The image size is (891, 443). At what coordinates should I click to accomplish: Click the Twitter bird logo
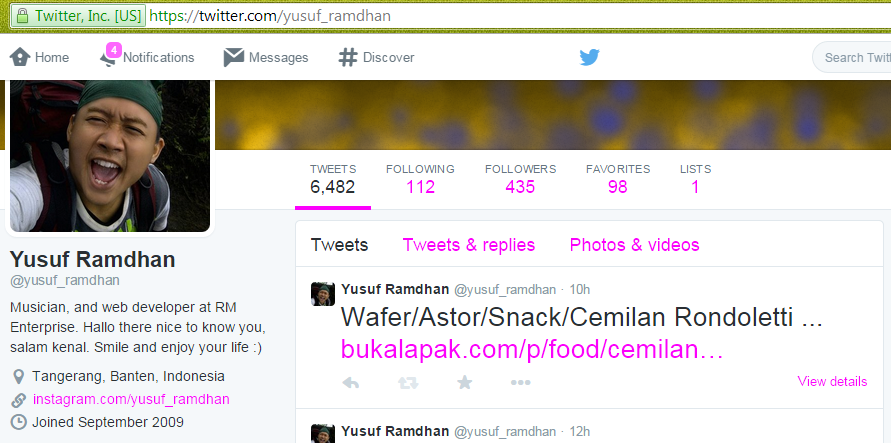tap(589, 57)
